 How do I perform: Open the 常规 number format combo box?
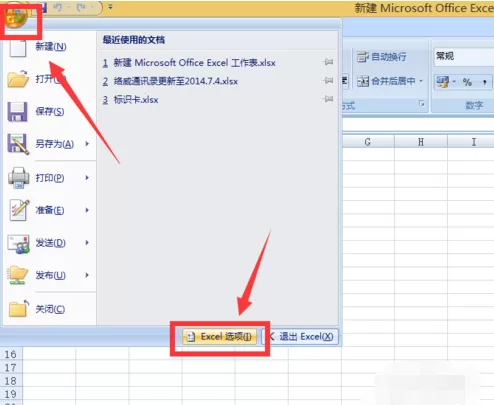pyautogui.click(x=464, y=56)
